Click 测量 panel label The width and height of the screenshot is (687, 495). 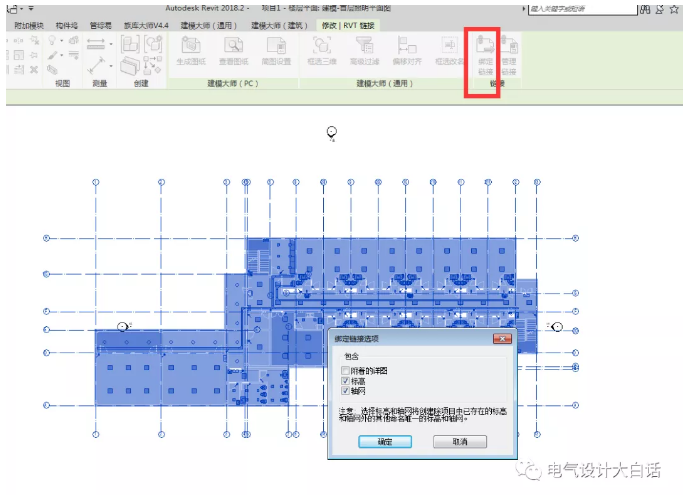point(99,83)
